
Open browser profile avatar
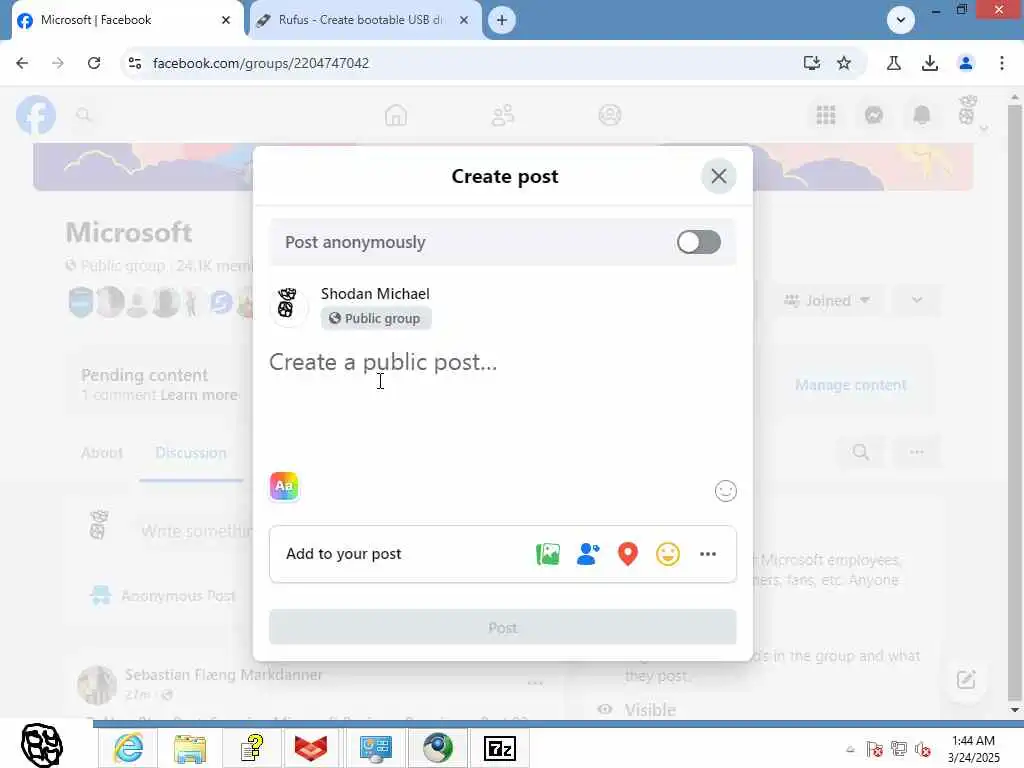pos(965,63)
